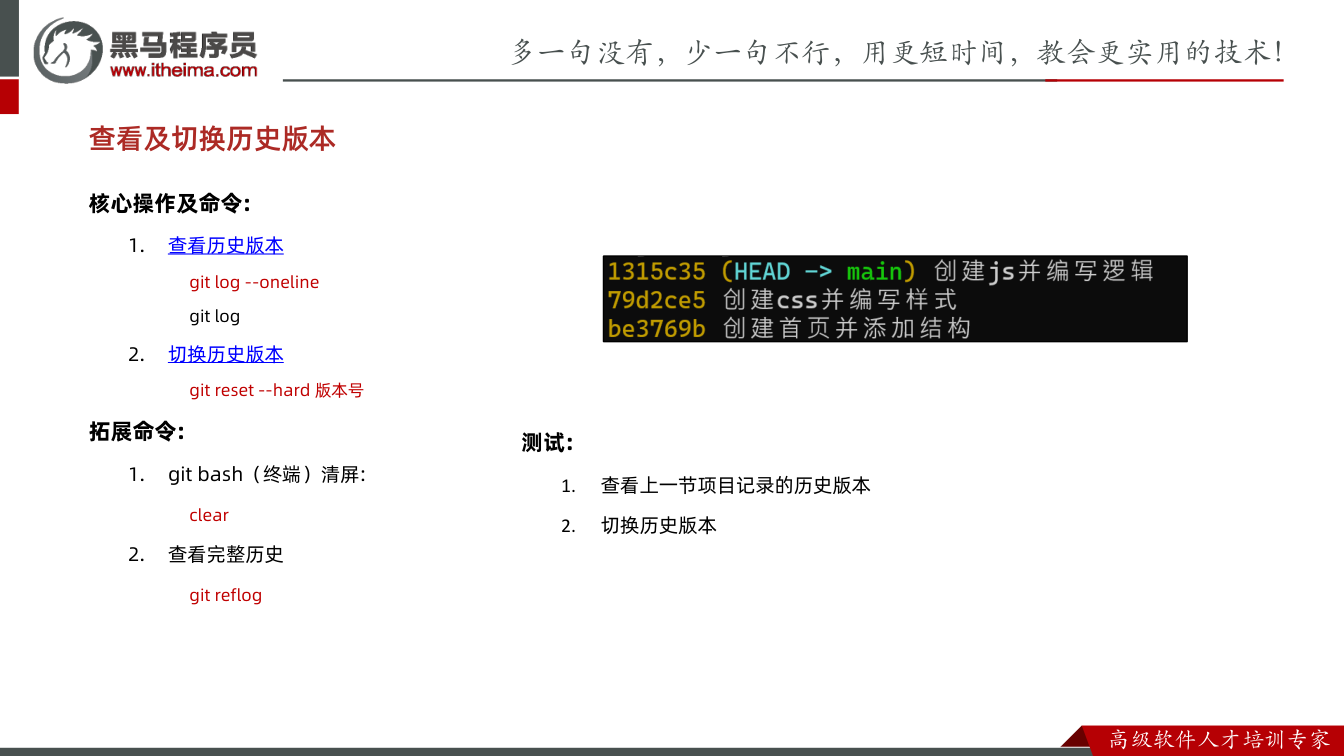
Task: Click the plain git log command
Action: tap(215, 316)
